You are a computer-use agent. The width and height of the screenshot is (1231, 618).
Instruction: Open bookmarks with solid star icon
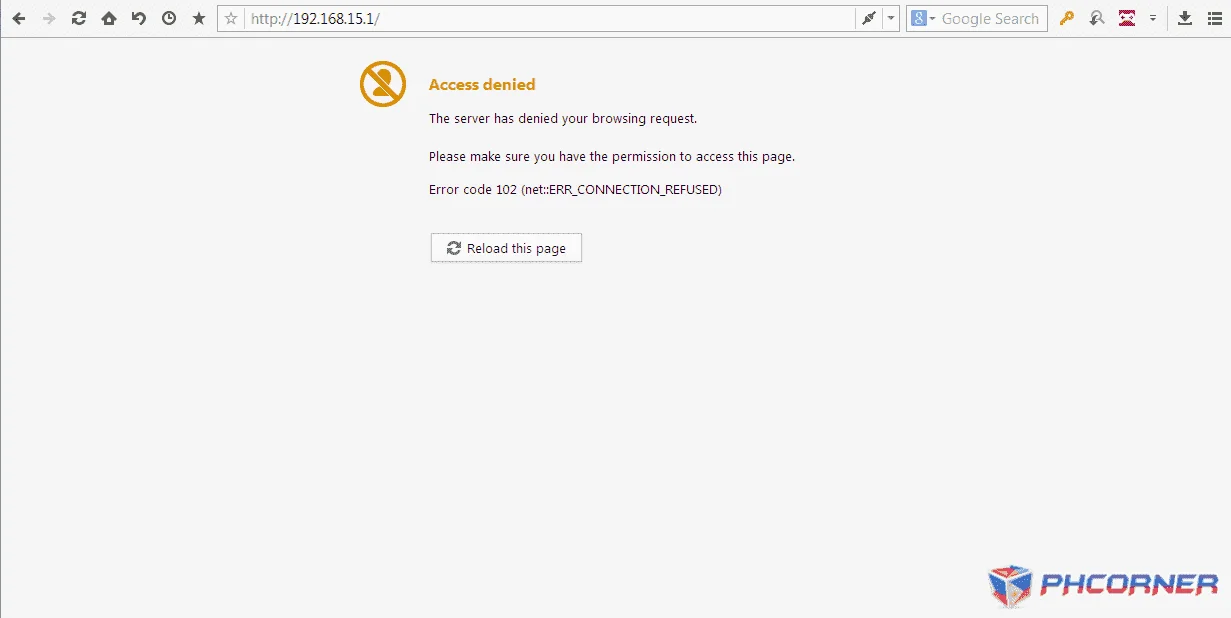(199, 18)
